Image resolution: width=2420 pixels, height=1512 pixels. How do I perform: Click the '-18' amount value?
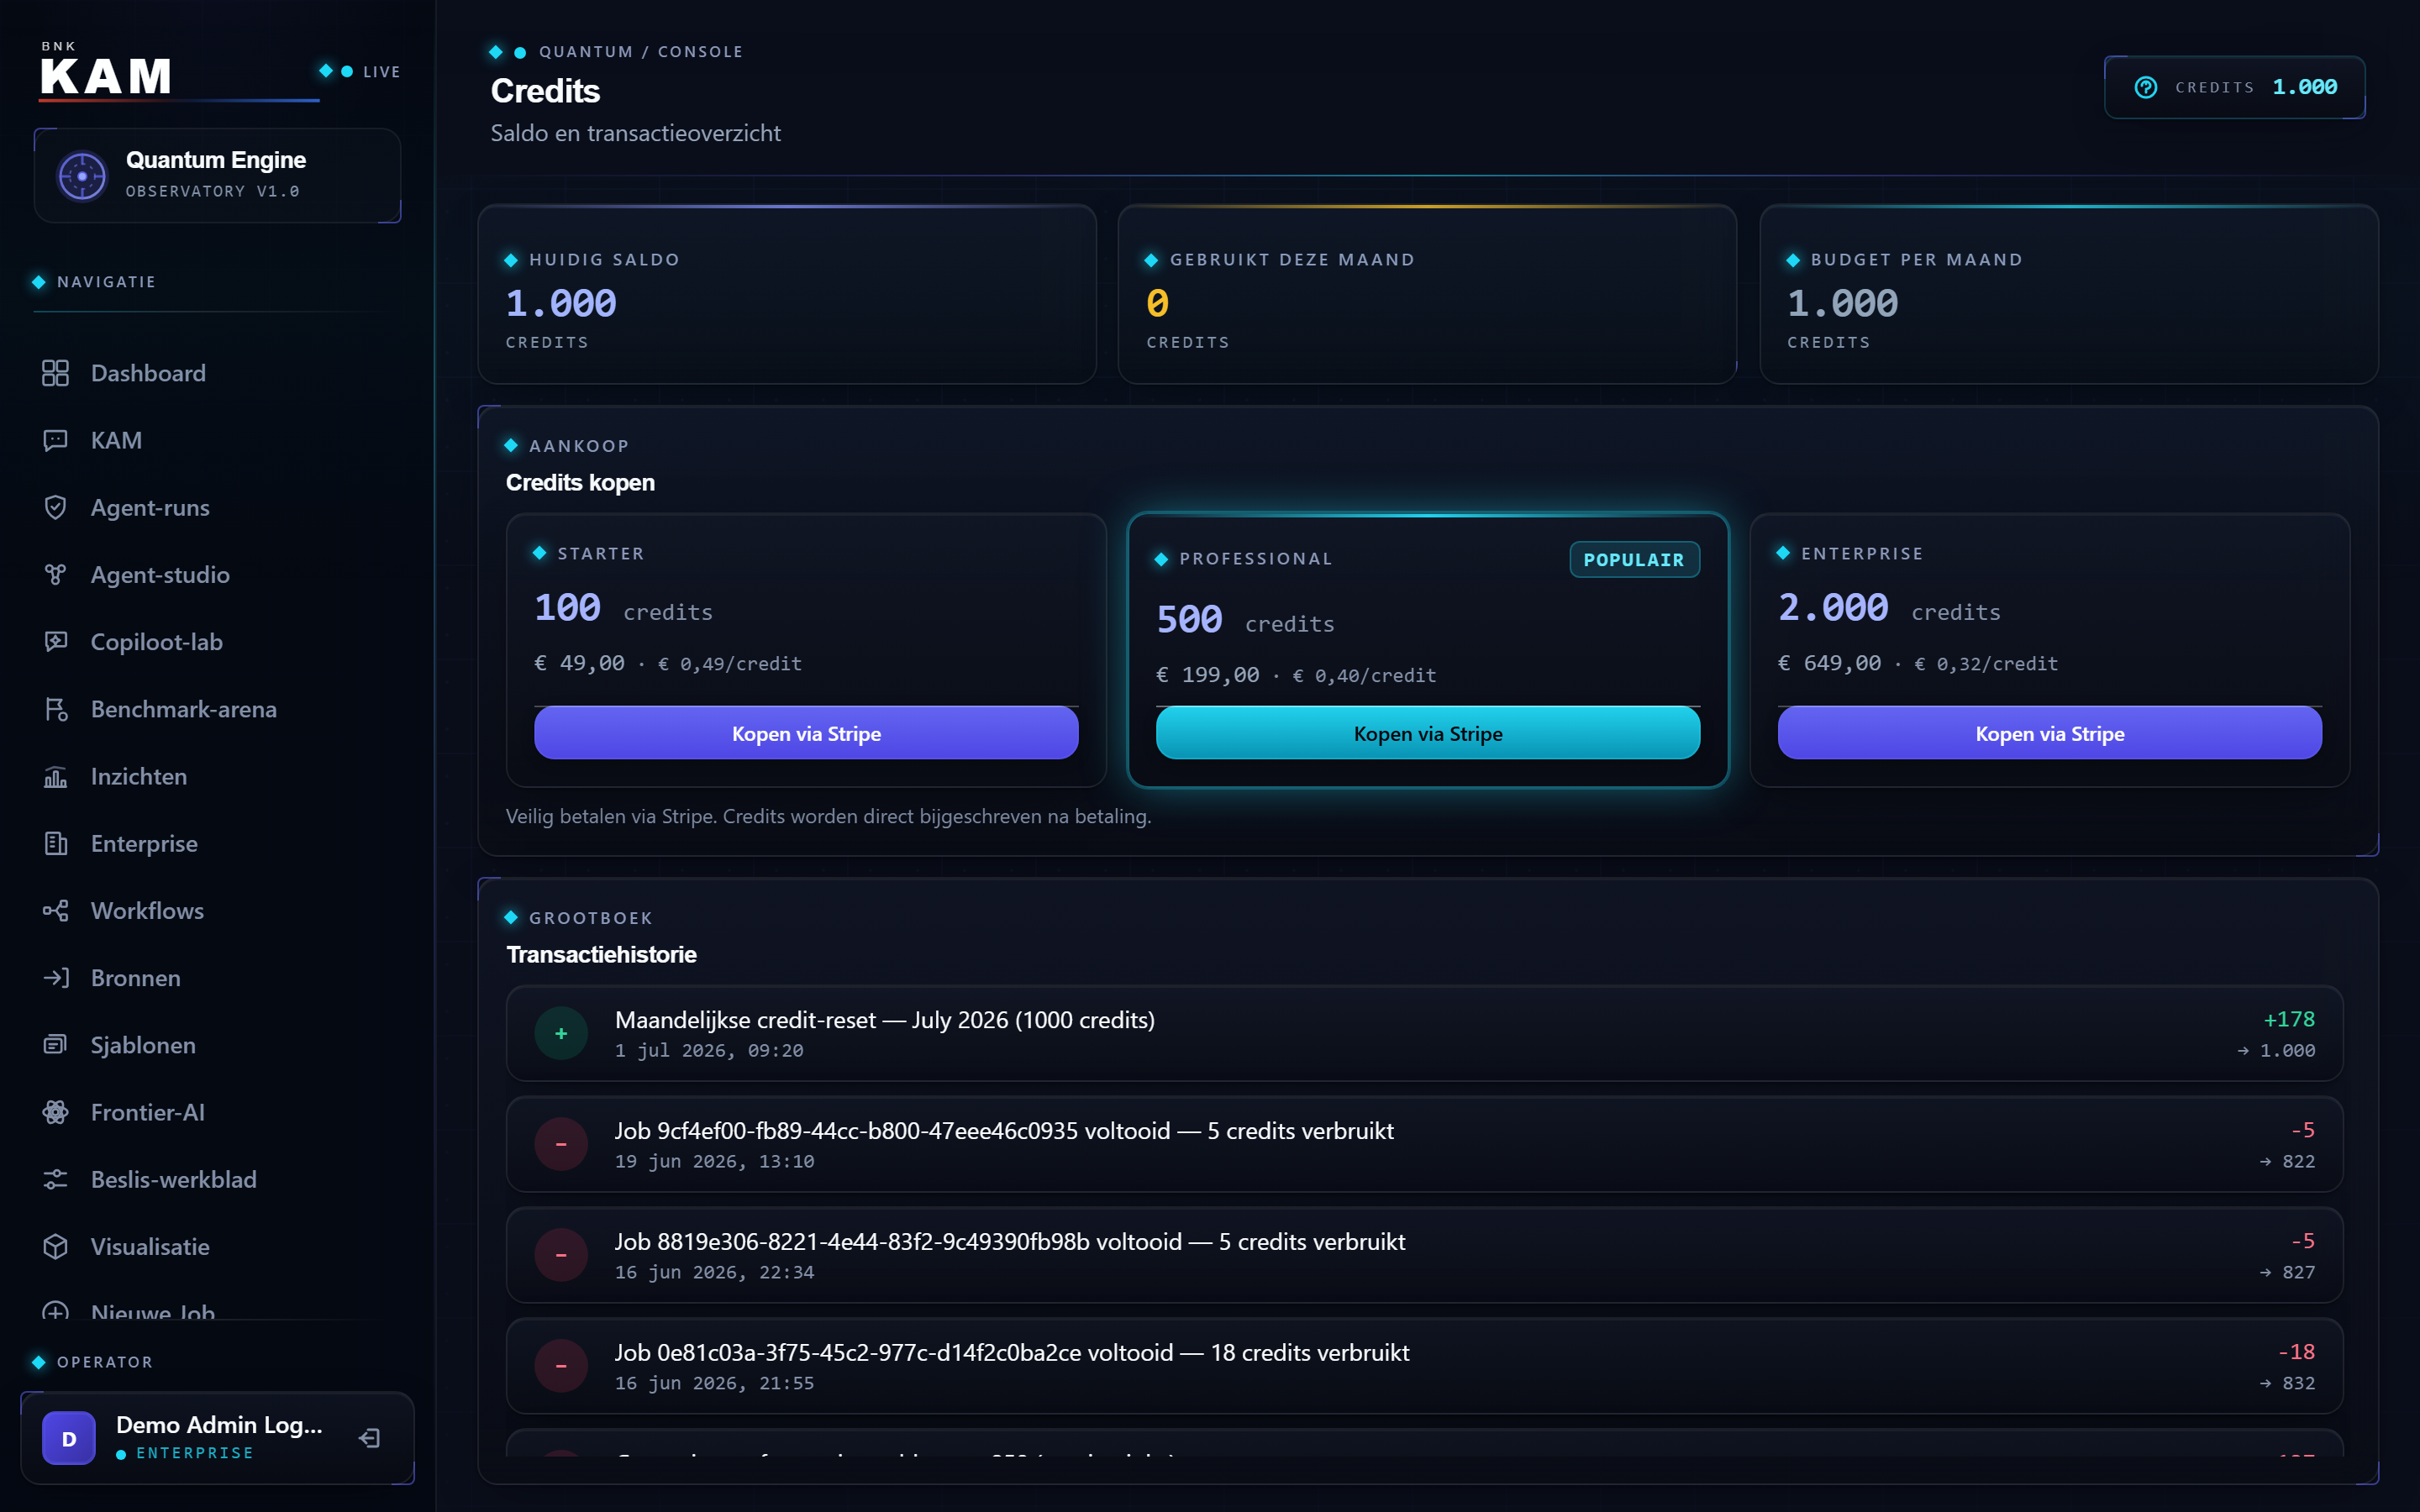[2296, 1352]
